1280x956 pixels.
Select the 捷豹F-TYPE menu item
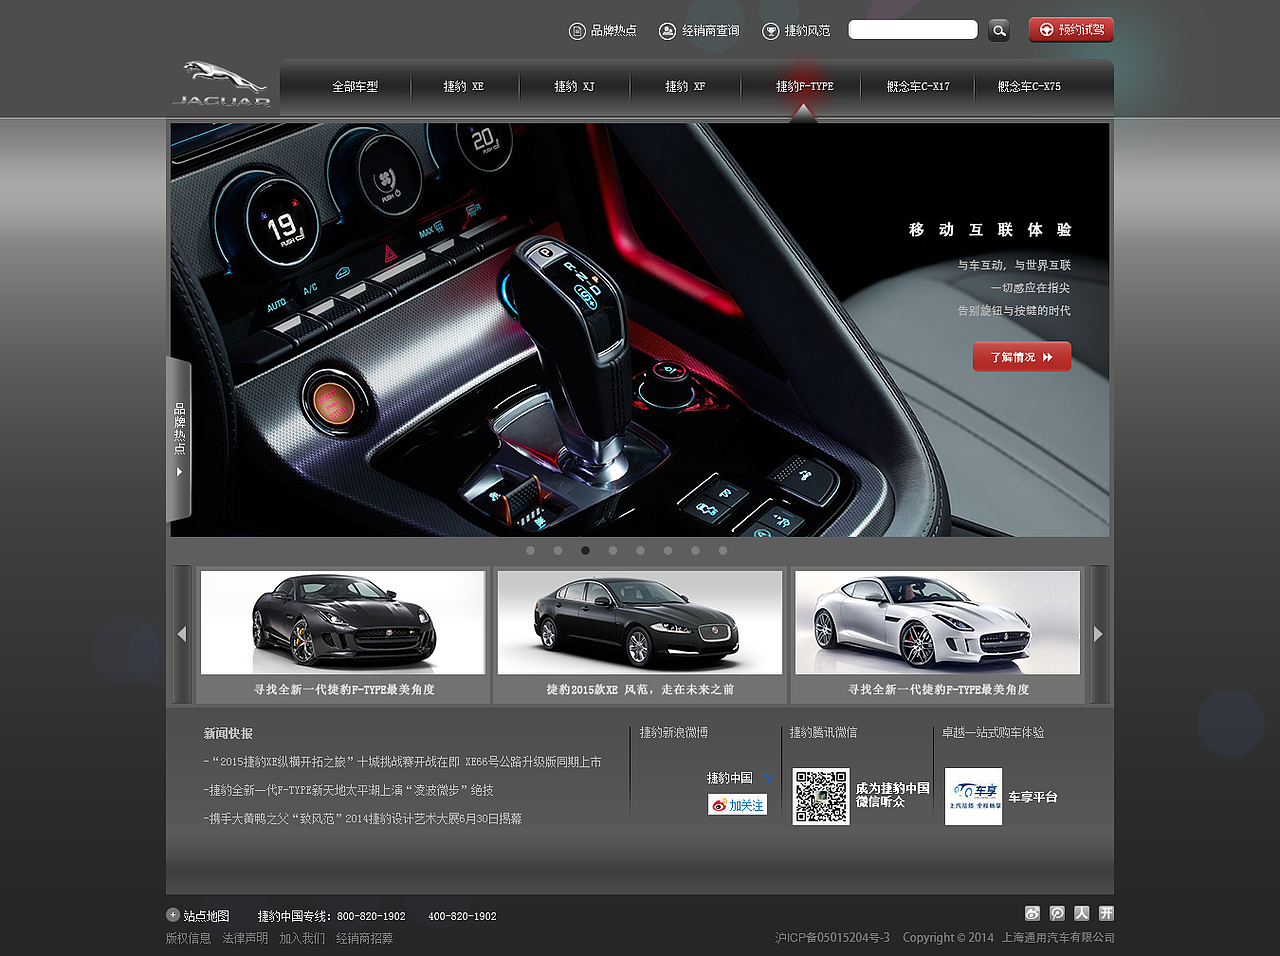tap(805, 87)
